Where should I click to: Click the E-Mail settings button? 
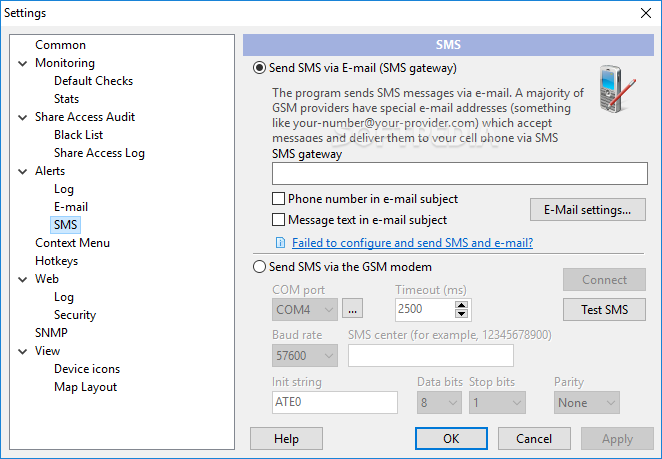tap(588, 209)
